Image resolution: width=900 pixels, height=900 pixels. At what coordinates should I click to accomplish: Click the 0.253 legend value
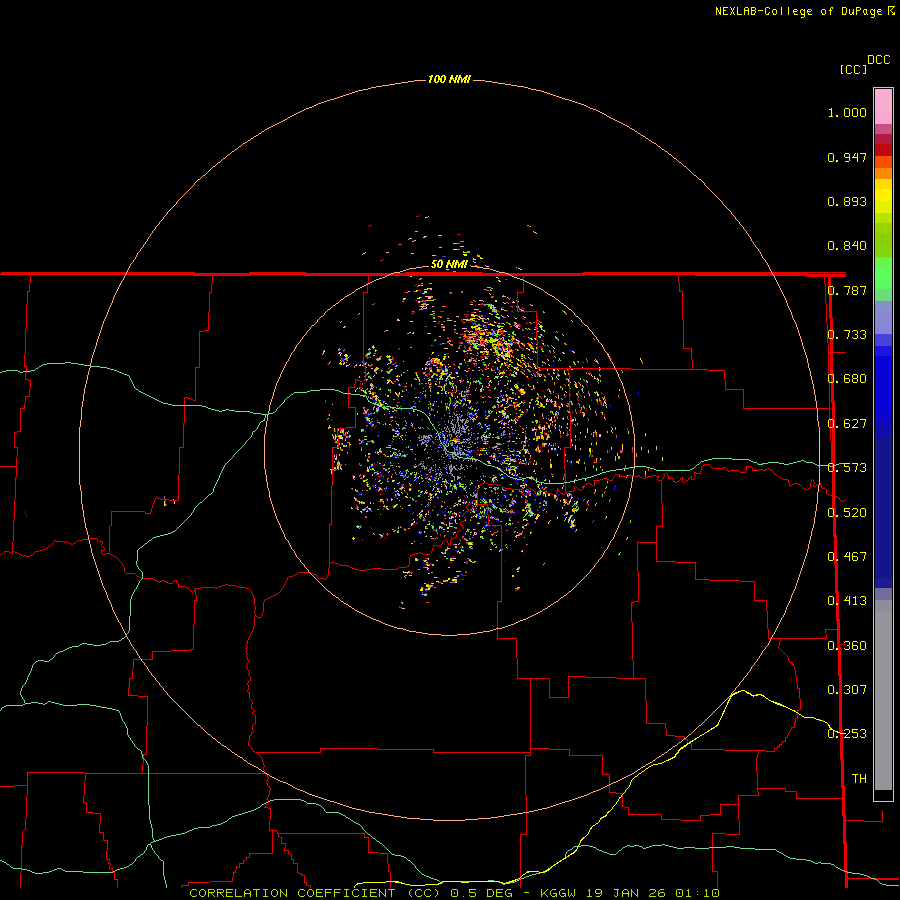847,734
